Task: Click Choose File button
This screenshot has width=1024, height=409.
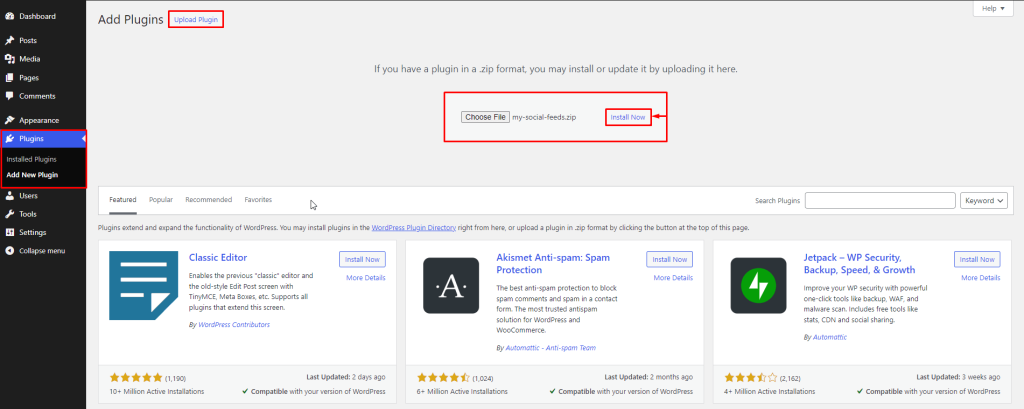Action: click(x=485, y=117)
